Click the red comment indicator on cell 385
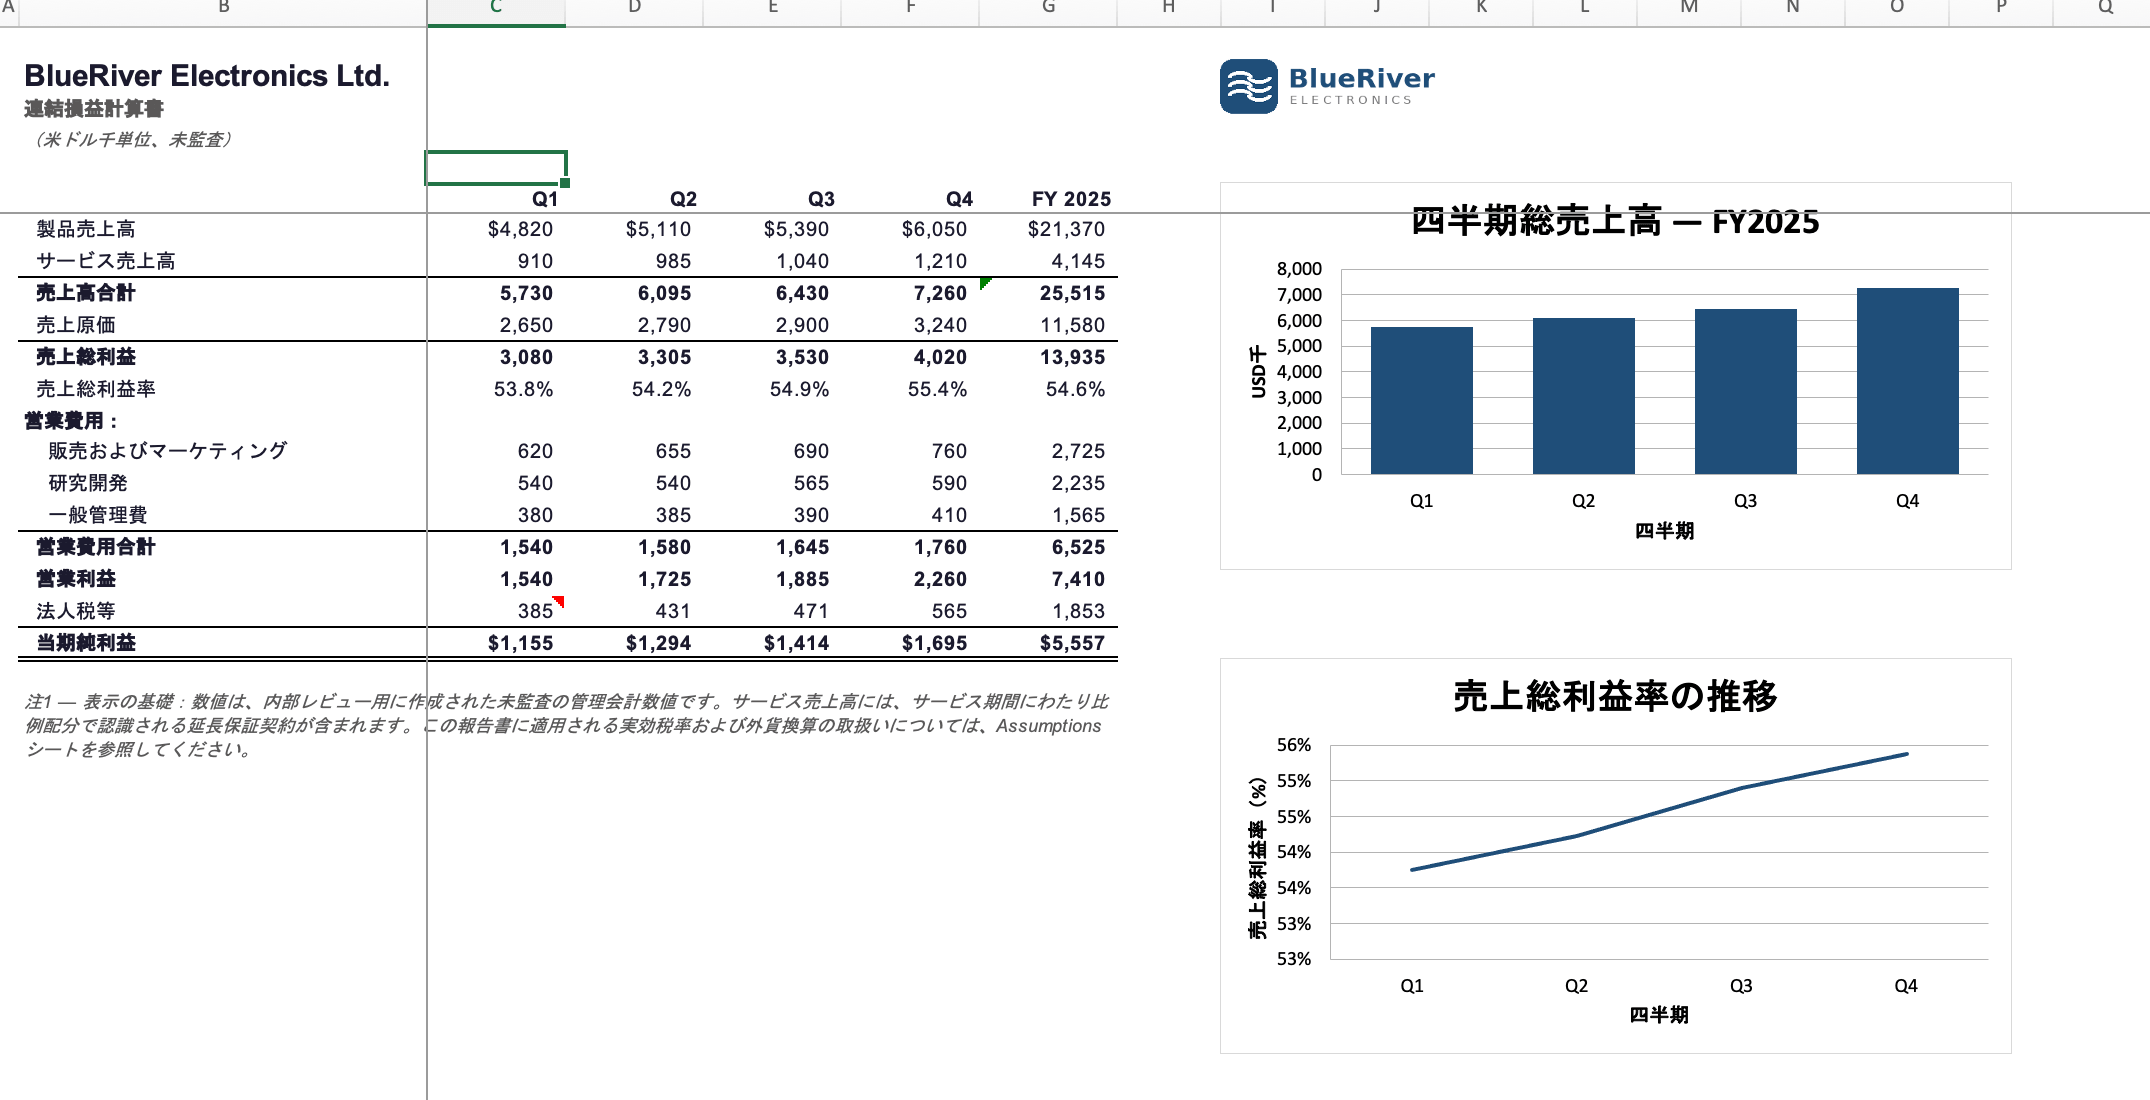 559,600
